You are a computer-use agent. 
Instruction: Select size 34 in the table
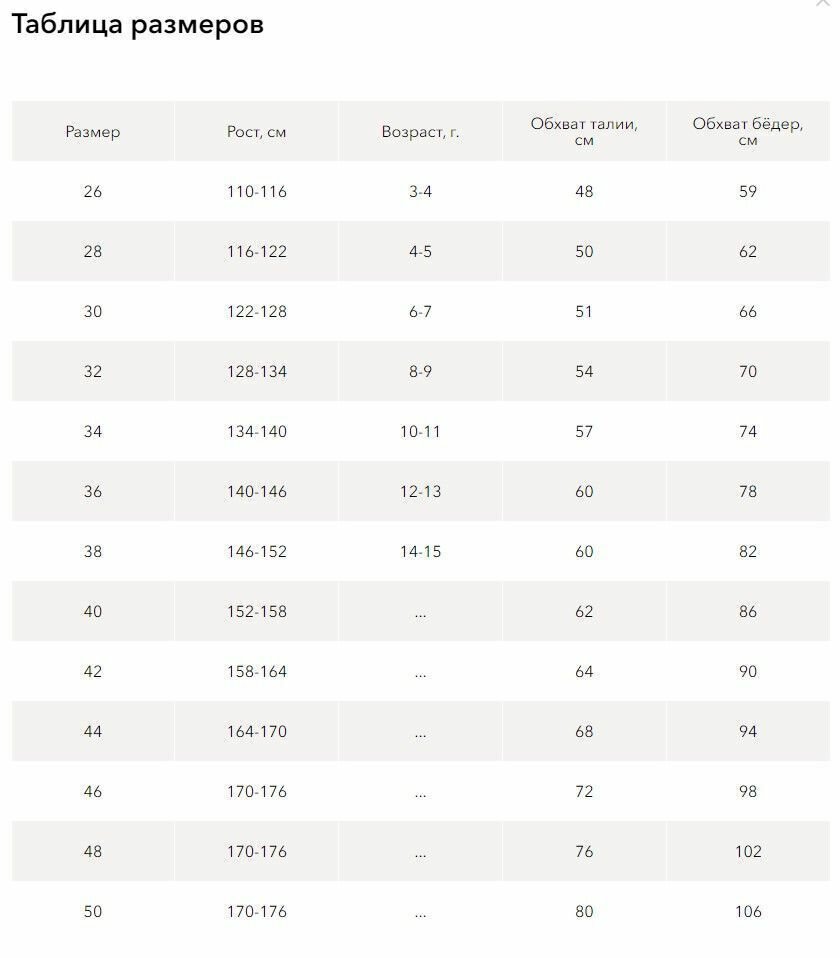(x=93, y=431)
